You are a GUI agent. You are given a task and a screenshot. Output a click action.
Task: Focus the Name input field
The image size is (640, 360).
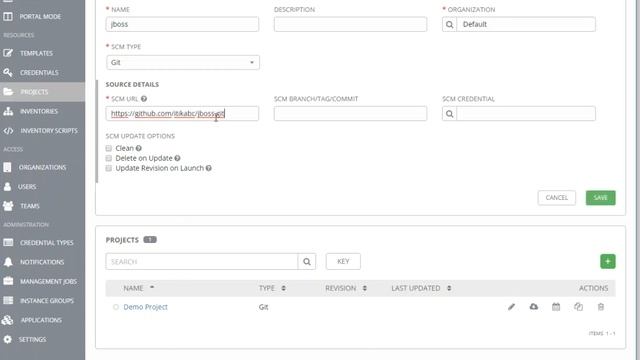point(182,24)
